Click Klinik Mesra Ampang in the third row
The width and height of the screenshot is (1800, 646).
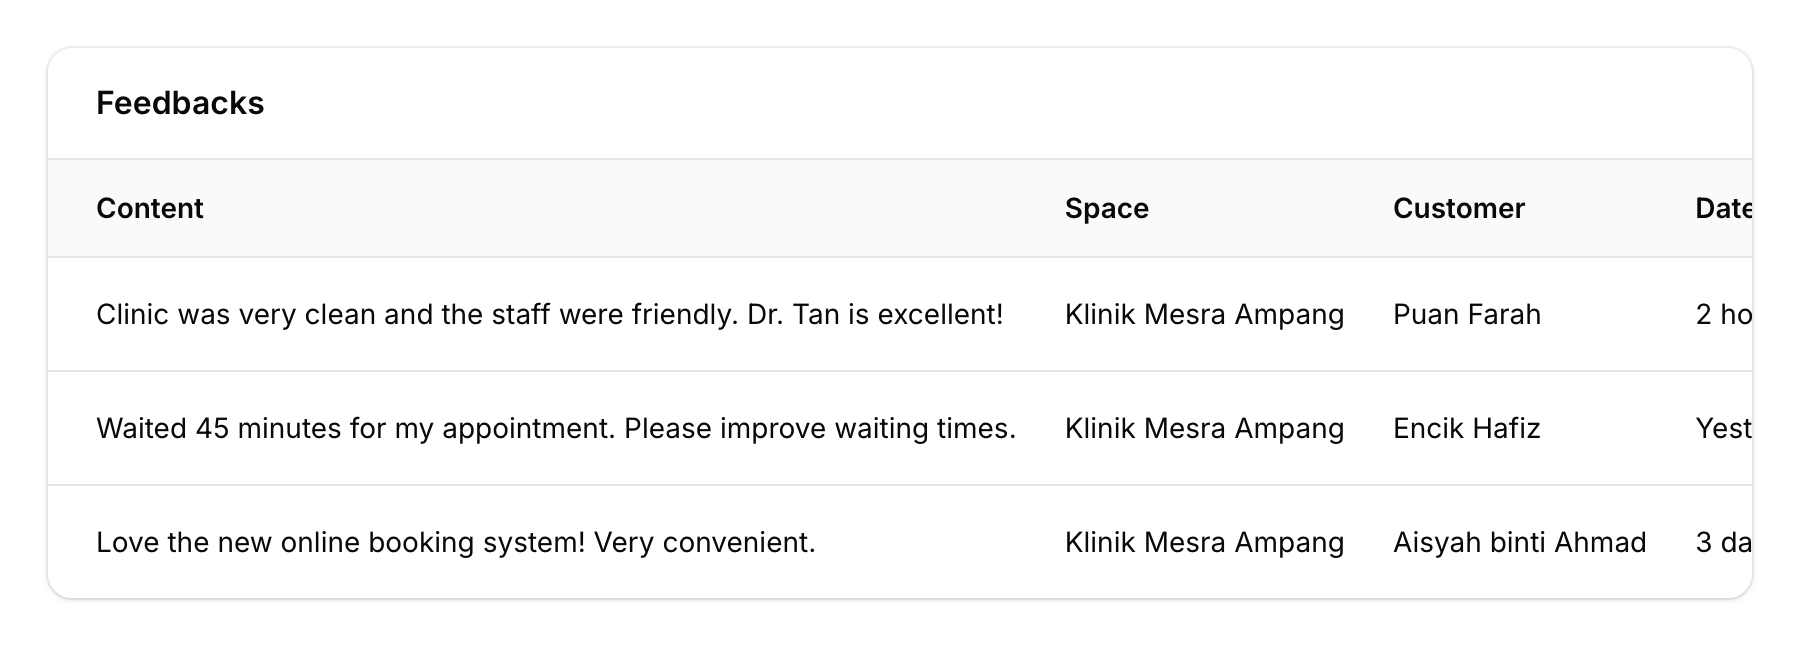pyautogui.click(x=1204, y=542)
